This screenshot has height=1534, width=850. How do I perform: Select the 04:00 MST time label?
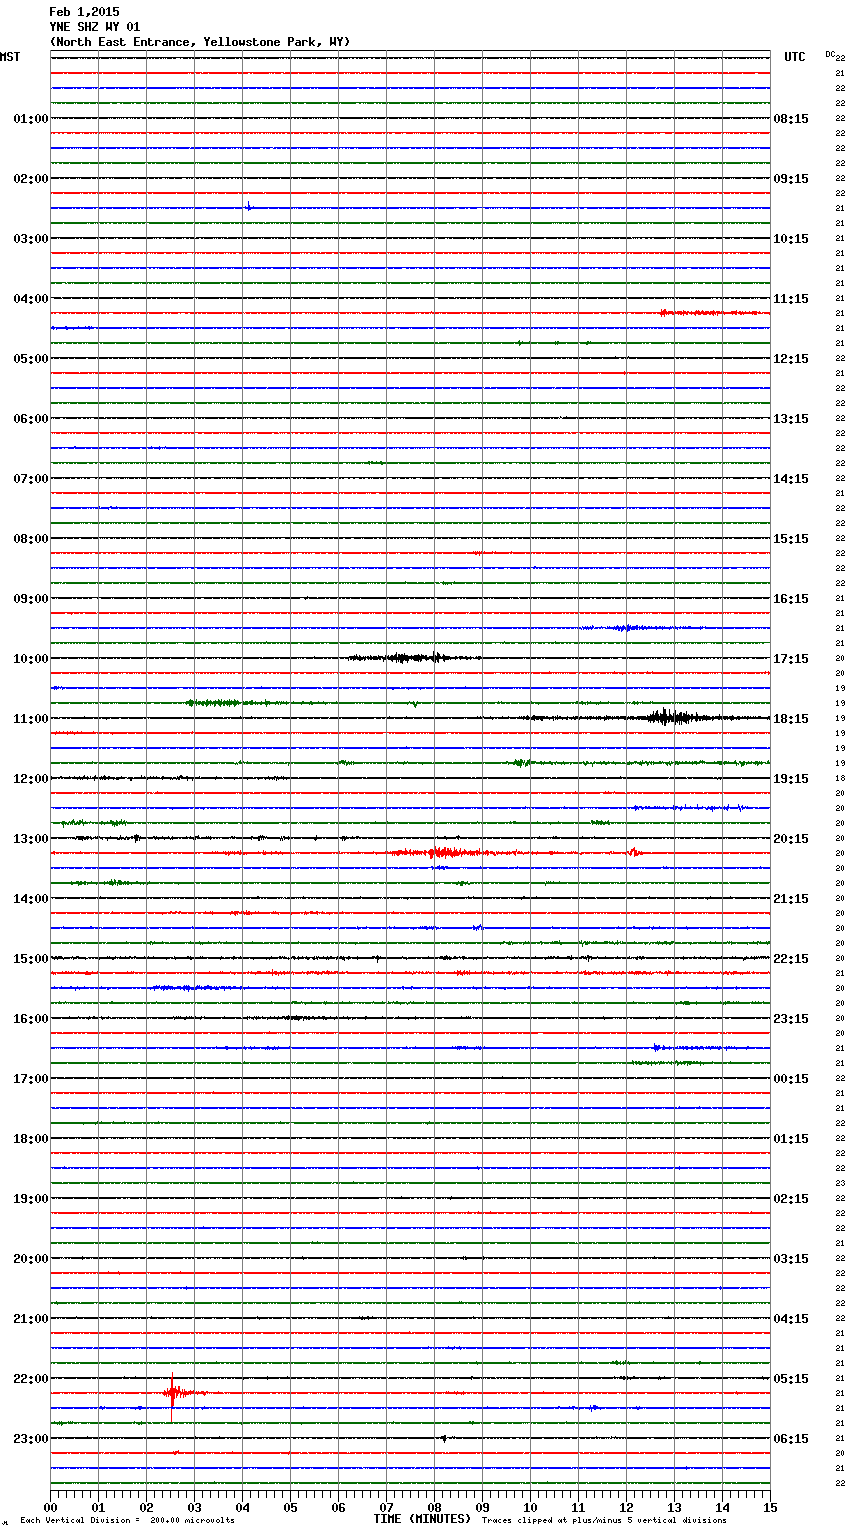(x=31, y=299)
